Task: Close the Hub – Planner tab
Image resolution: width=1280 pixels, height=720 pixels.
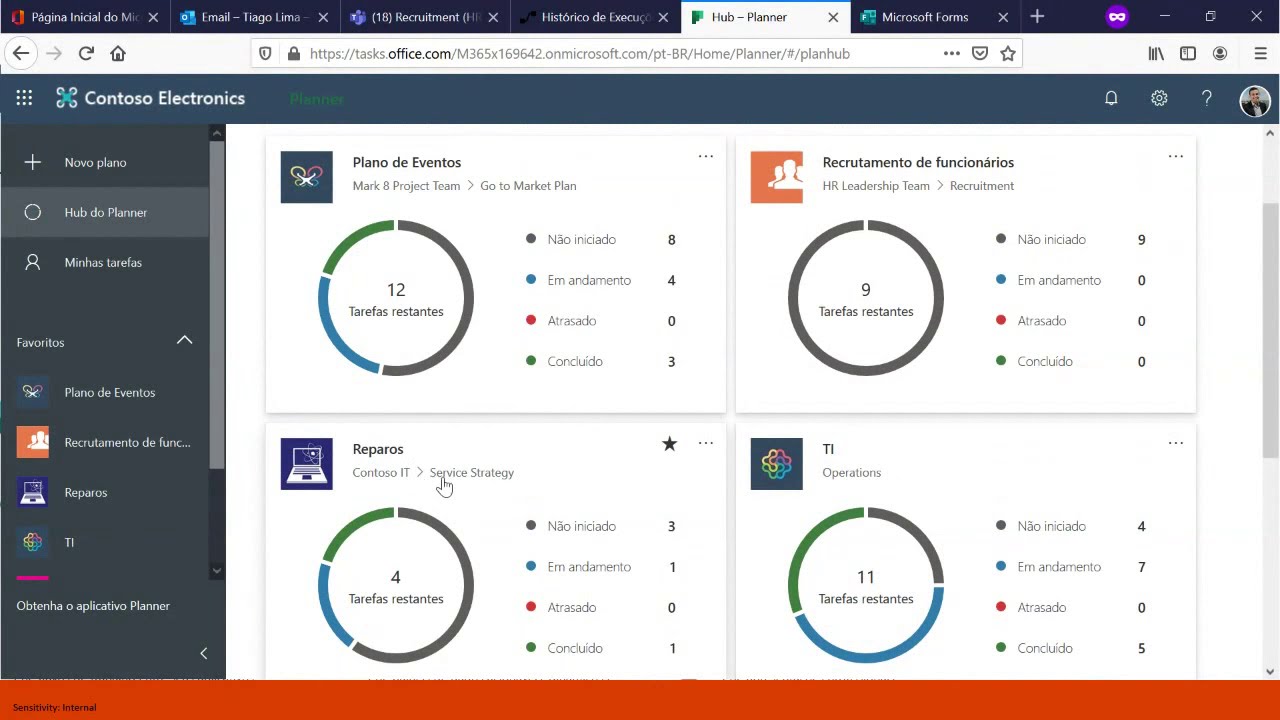Action: tap(833, 17)
